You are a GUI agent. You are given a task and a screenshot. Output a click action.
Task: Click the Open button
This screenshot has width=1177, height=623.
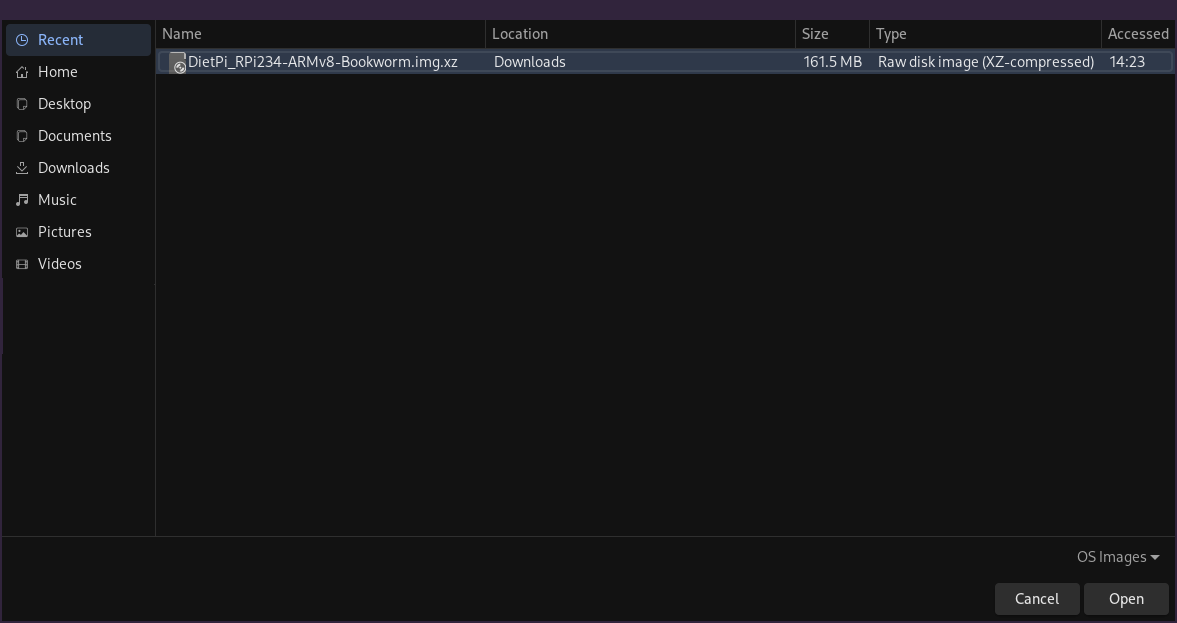click(x=1126, y=599)
